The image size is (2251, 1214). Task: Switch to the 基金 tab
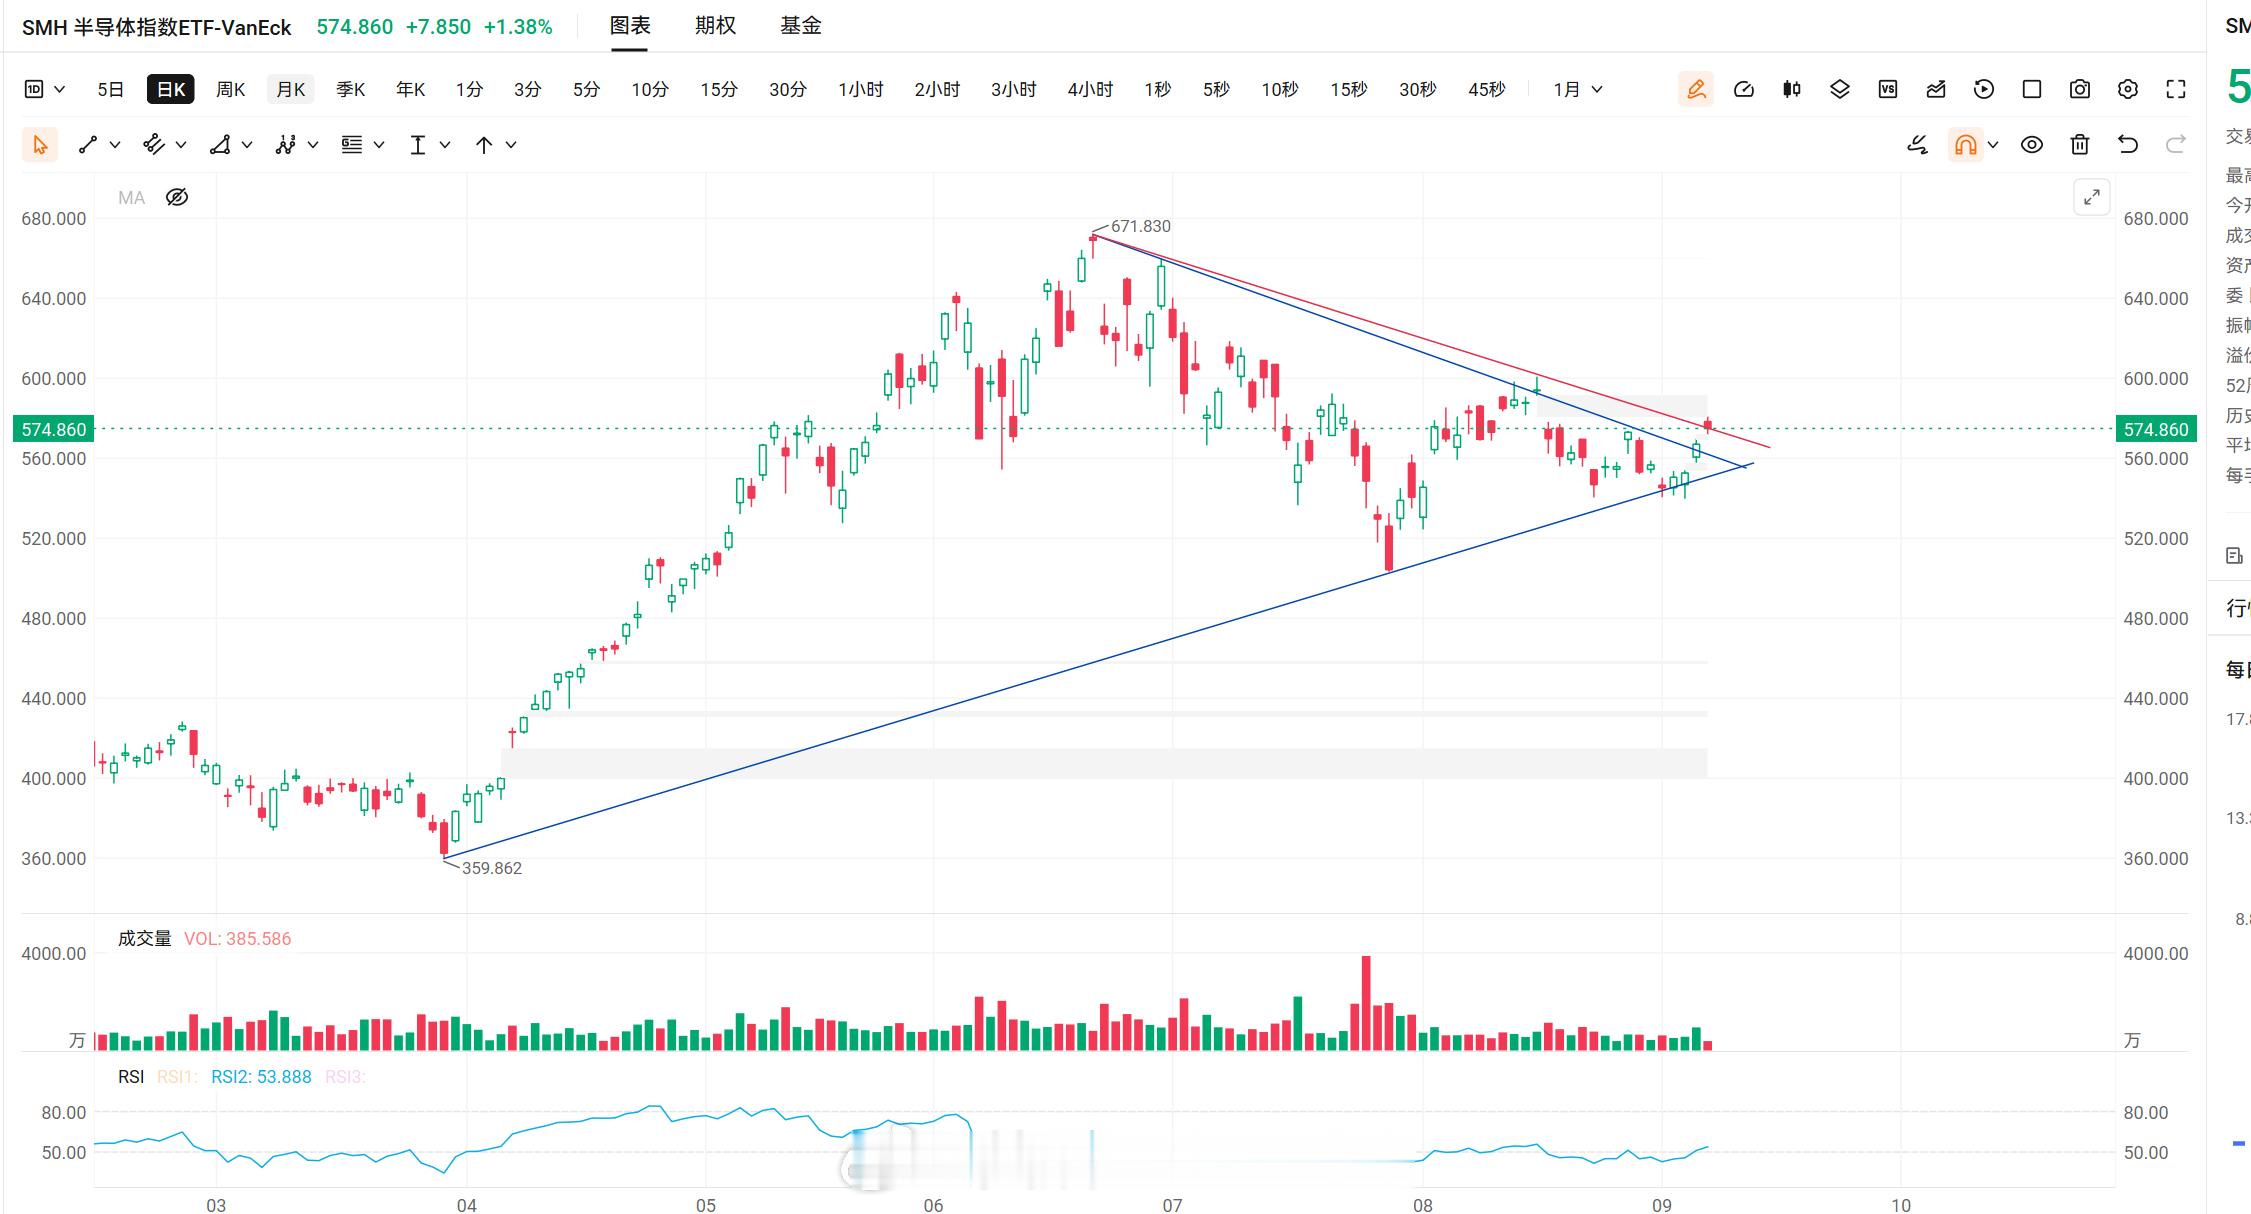click(x=801, y=25)
